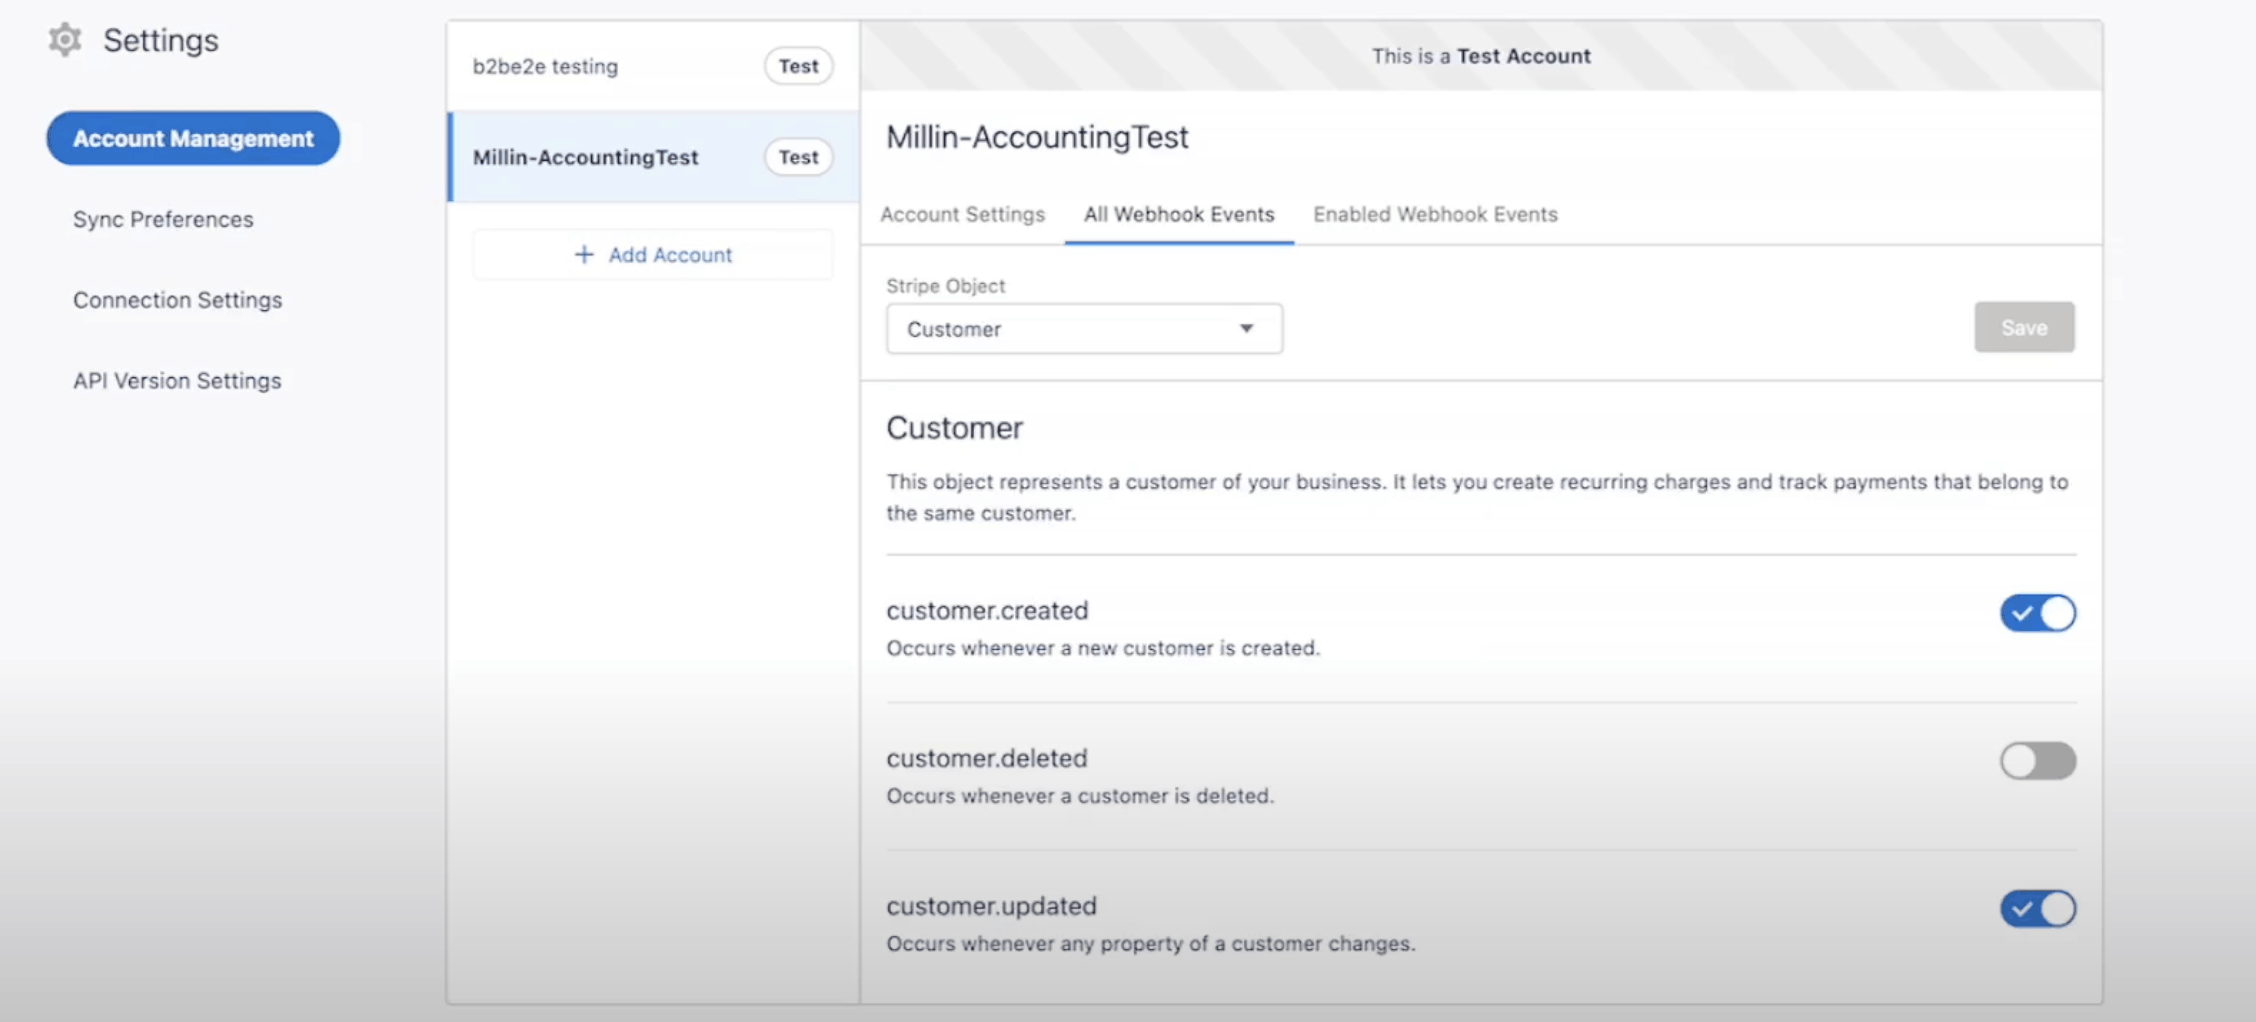The image size is (2256, 1022).
Task: Open the Account Management section
Action: click(193, 139)
